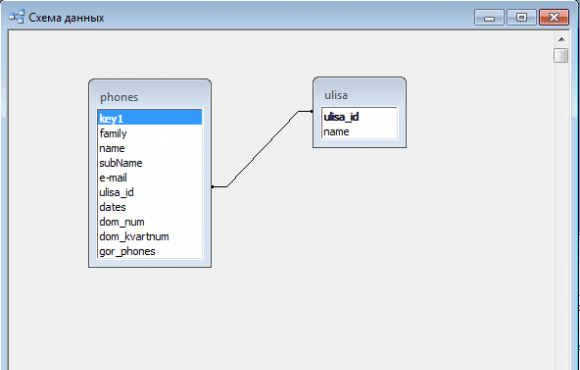Click the vertical scrollbar thumb
Screen dimensions: 580x370
[x=561, y=56]
